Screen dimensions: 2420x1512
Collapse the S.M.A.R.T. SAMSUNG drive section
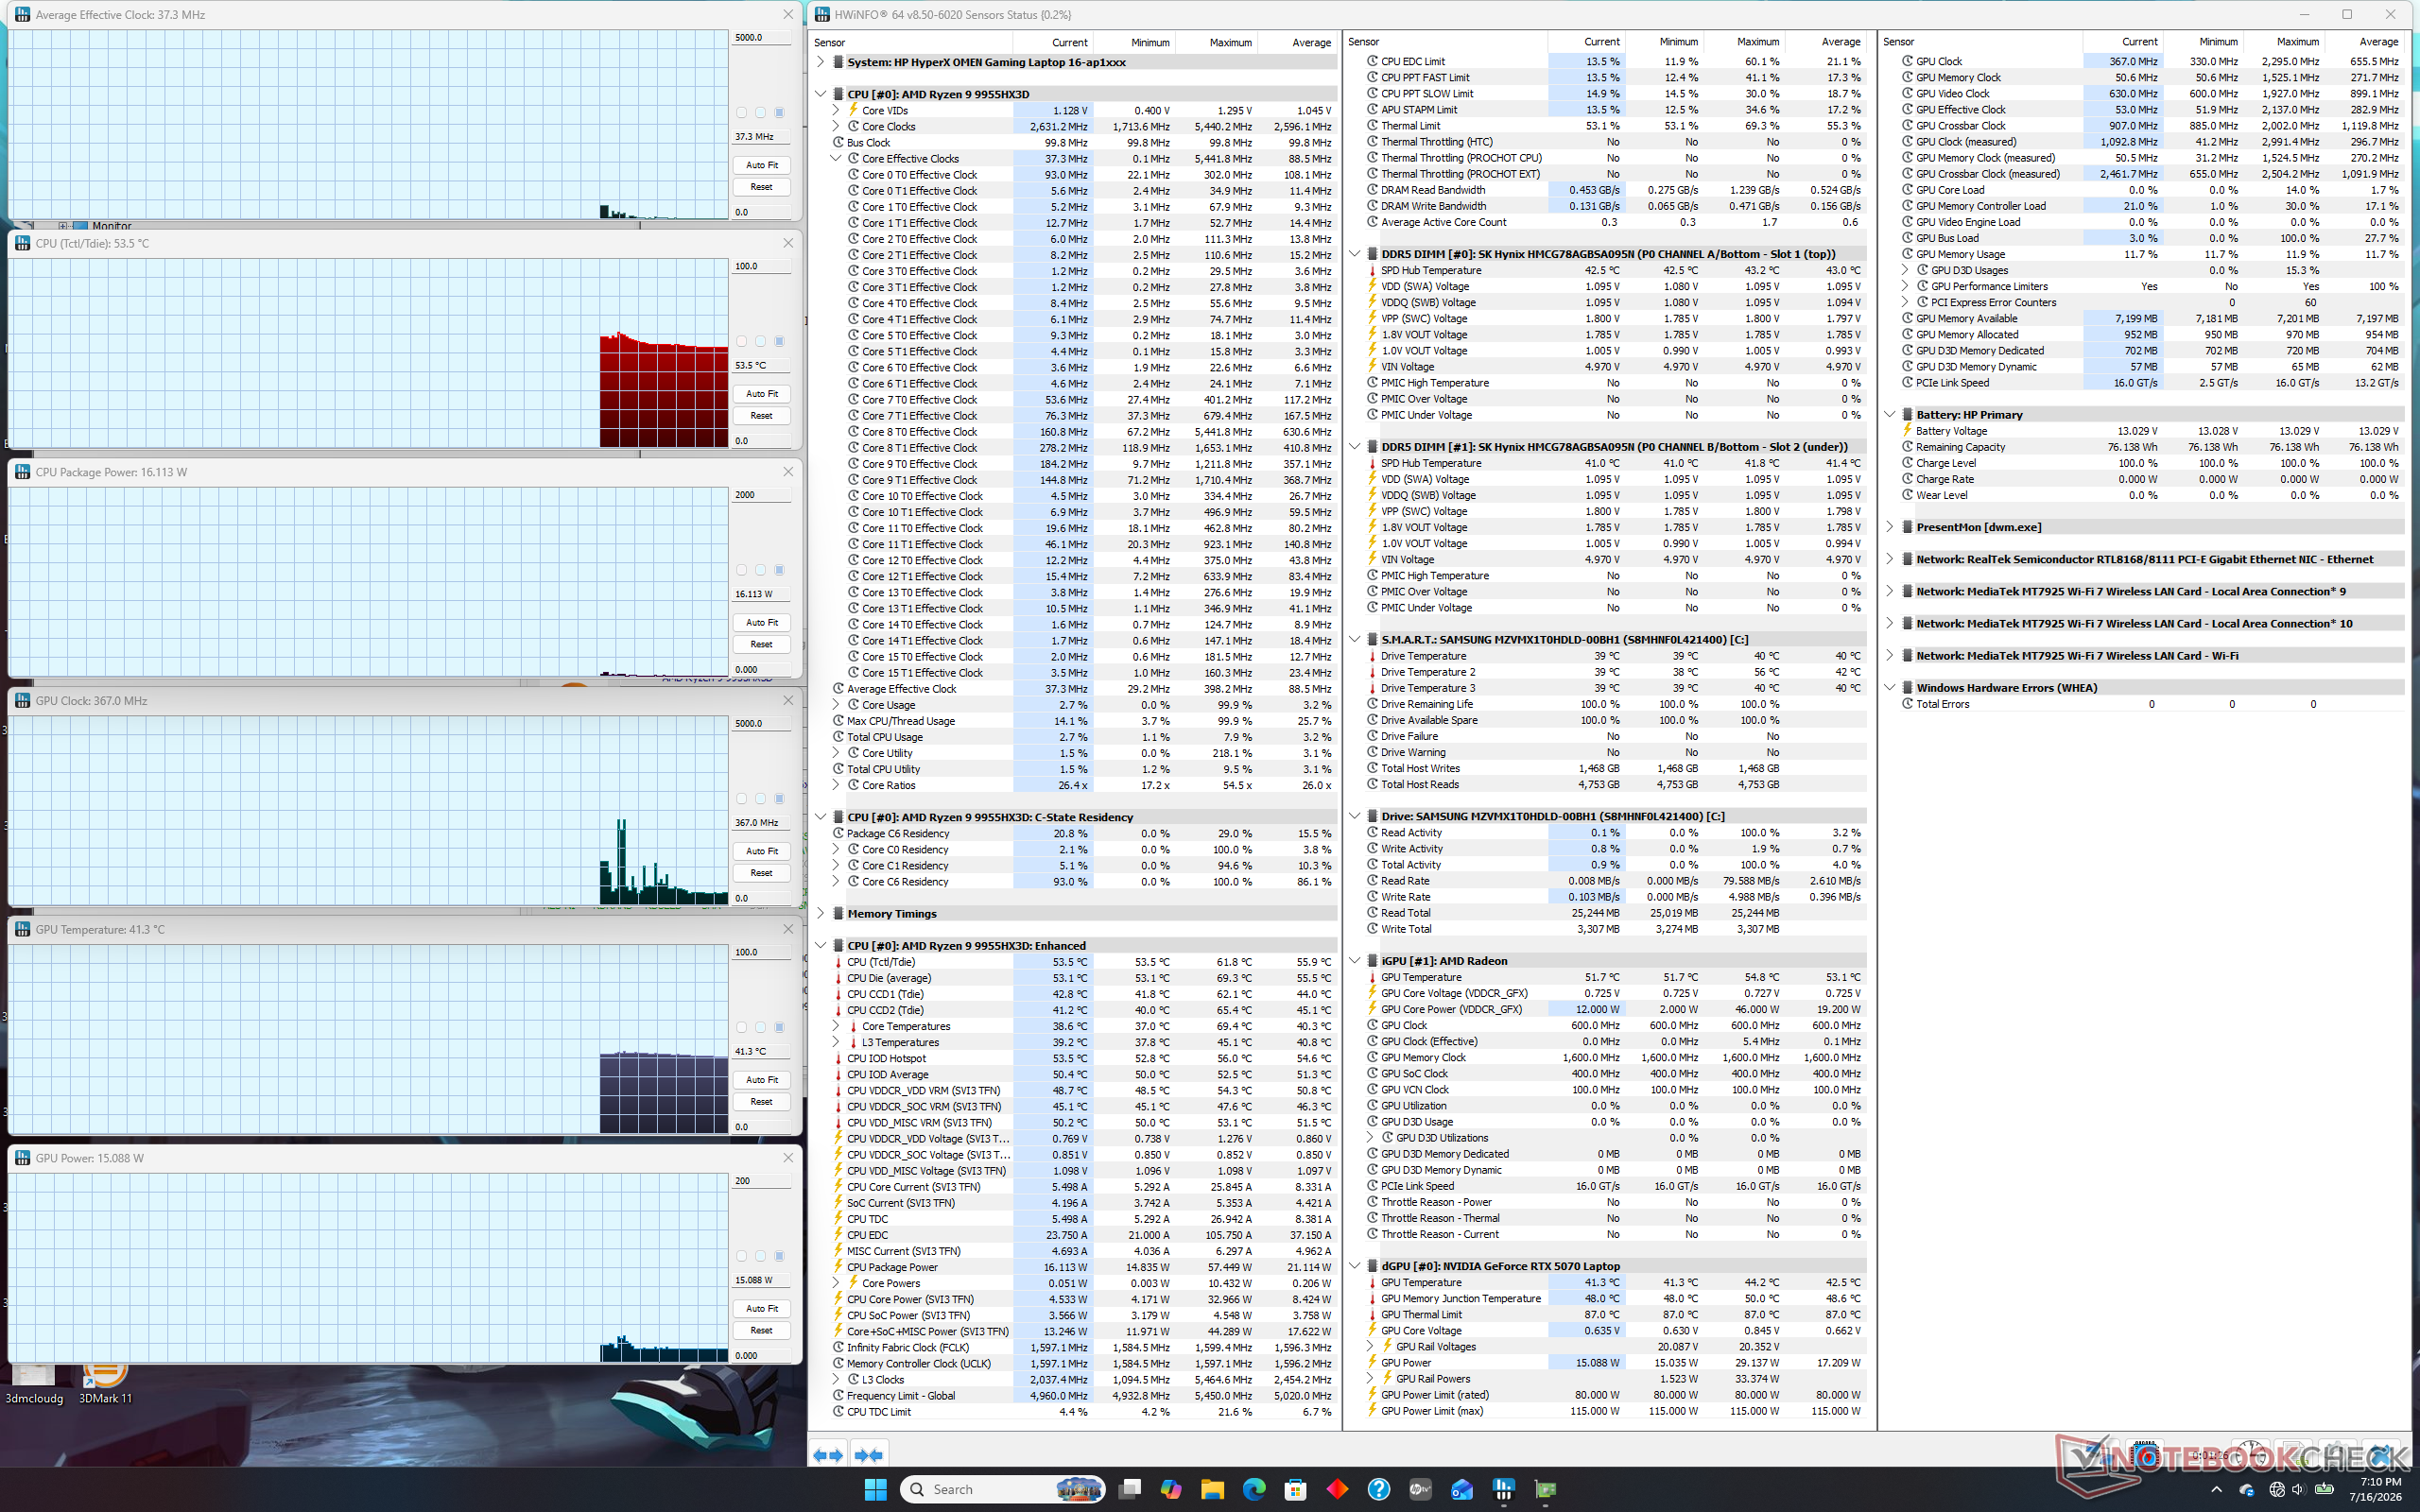1355,639
